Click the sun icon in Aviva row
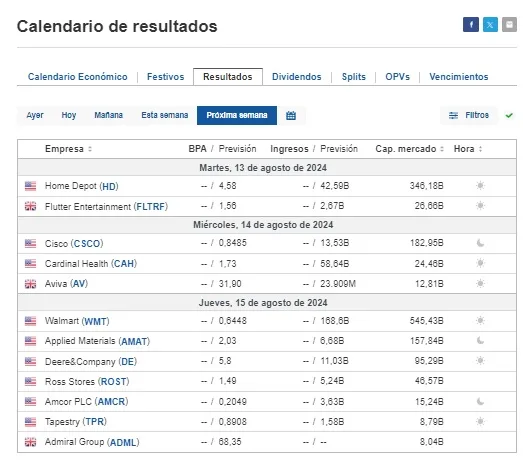This screenshot has width=523, height=469. [x=480, y=284]
